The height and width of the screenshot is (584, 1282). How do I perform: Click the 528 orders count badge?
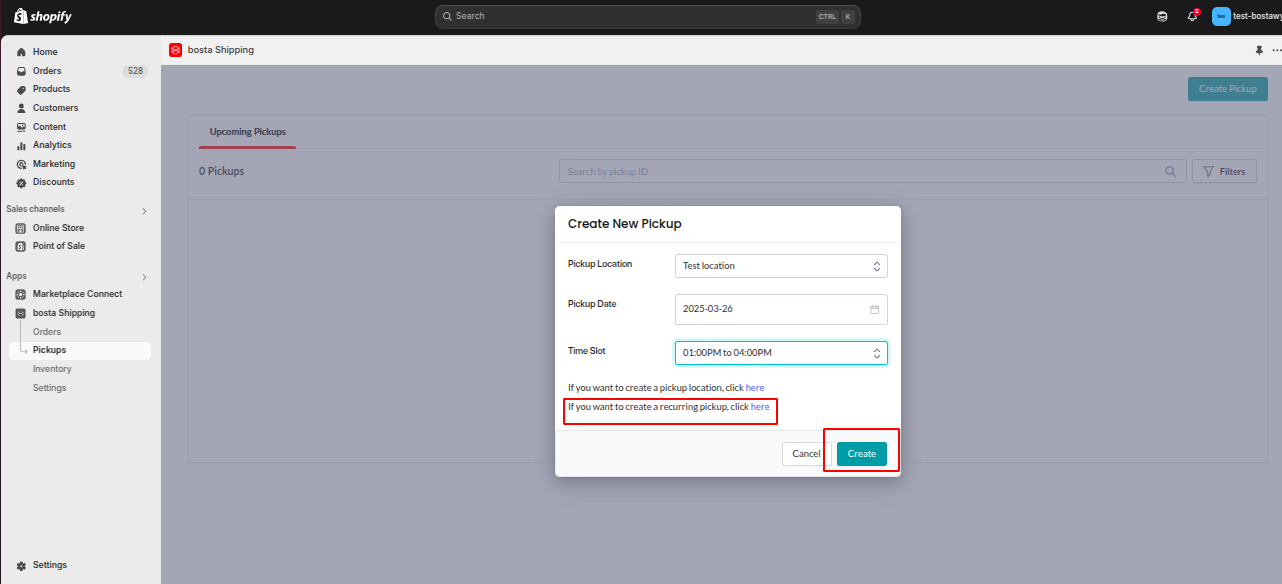tap(135, 71)
